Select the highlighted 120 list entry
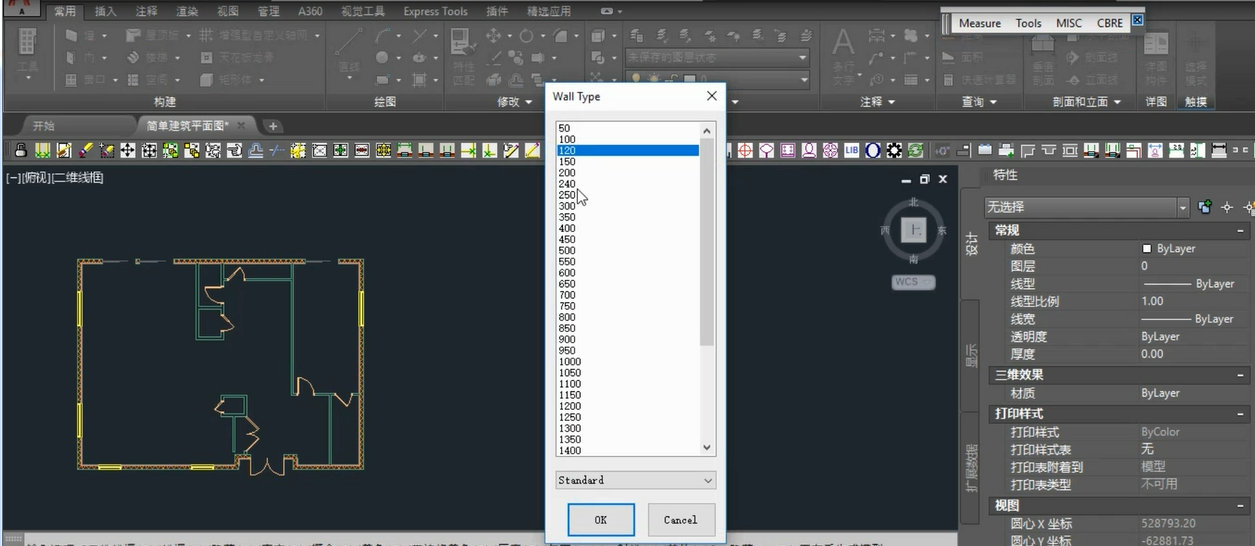 628,151
